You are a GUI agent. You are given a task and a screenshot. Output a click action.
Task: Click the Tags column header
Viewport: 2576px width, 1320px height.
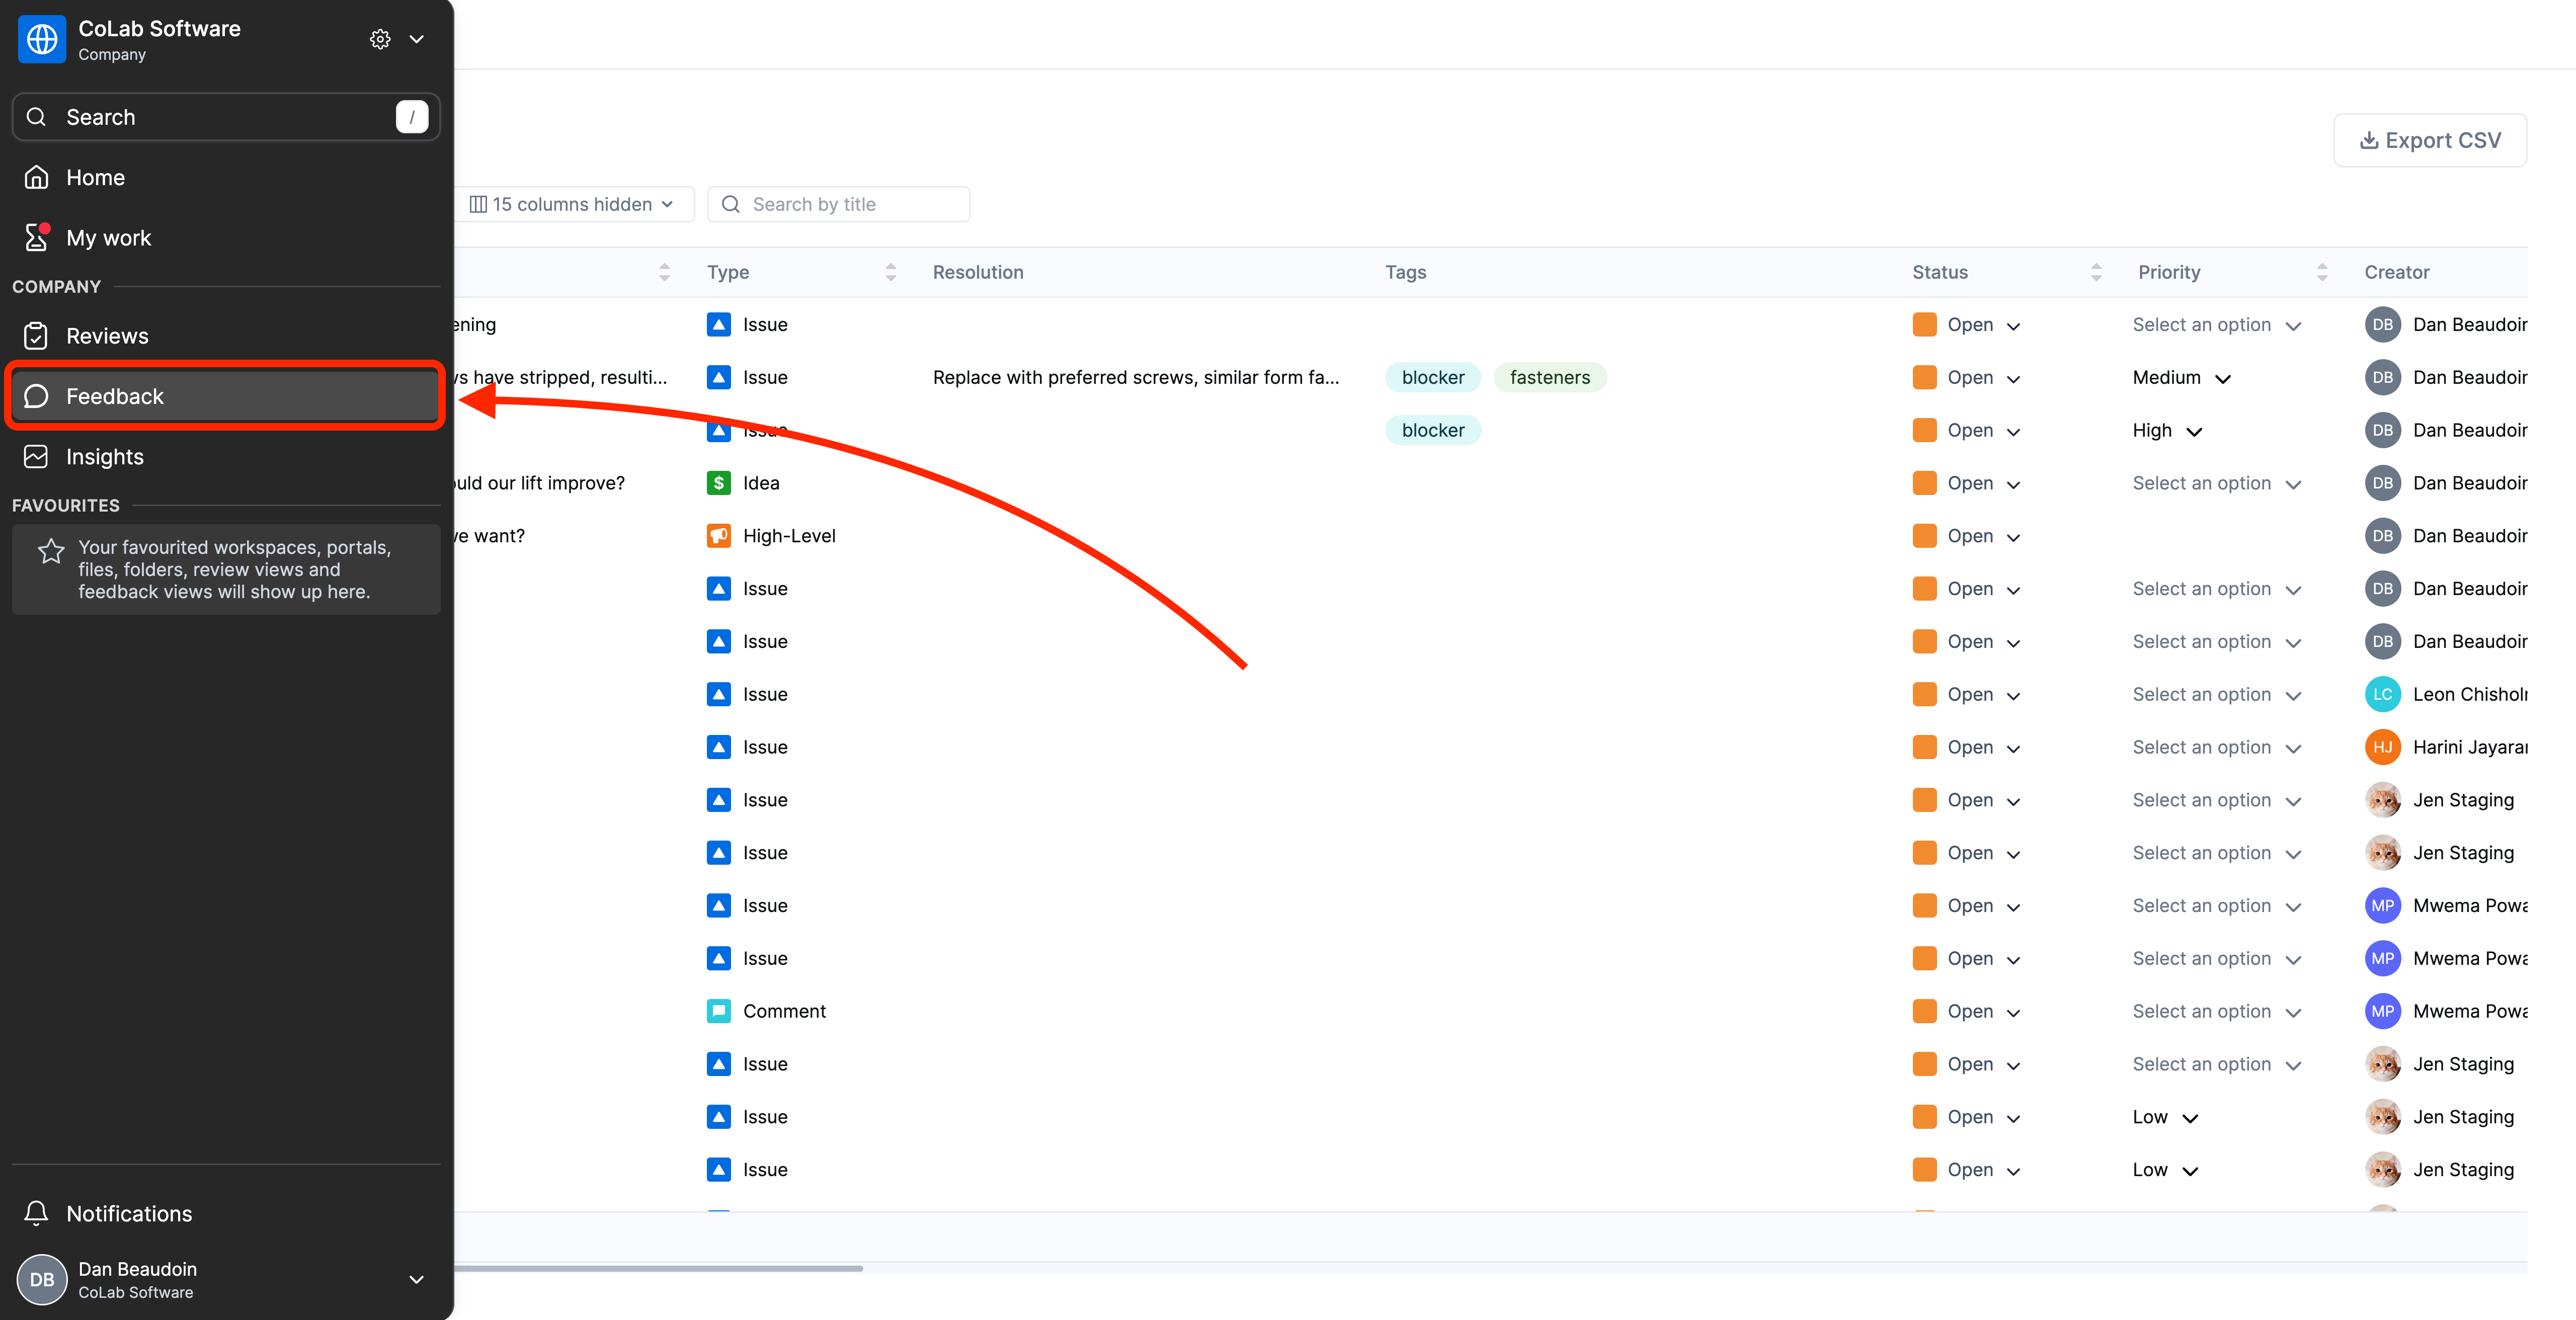1405,272
